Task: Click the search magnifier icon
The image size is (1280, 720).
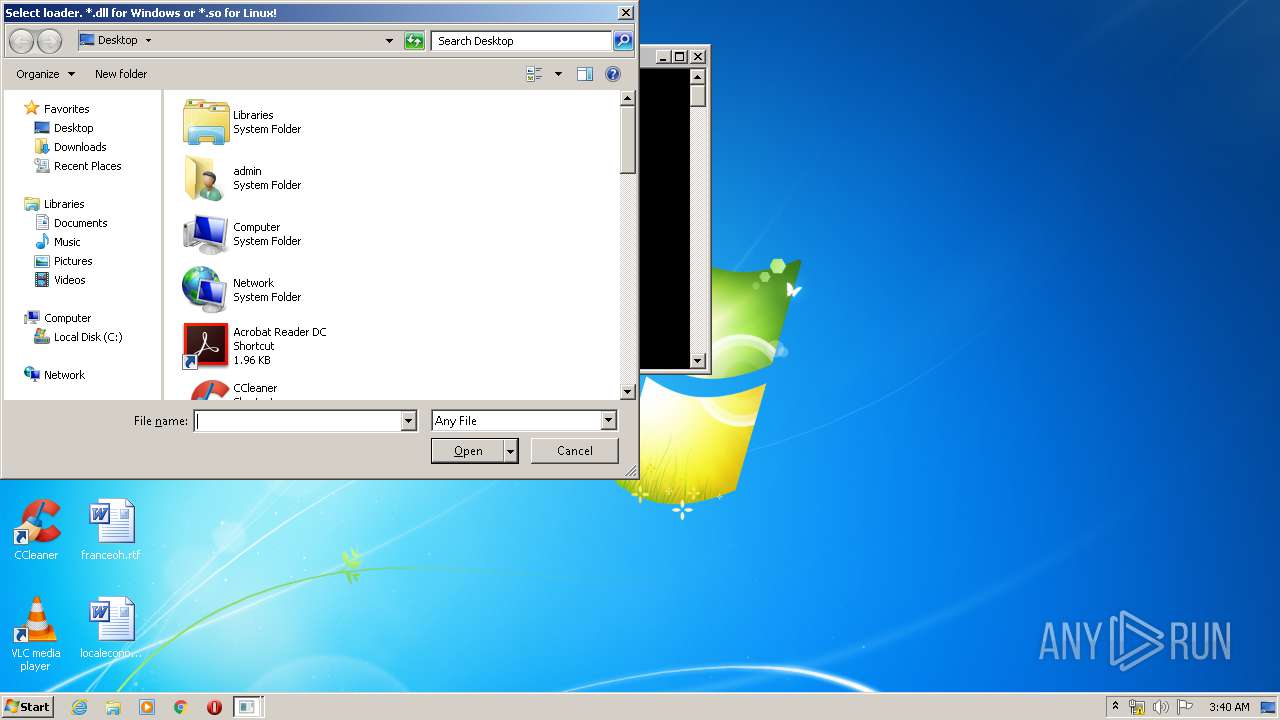Action: (x=623, y=41)
